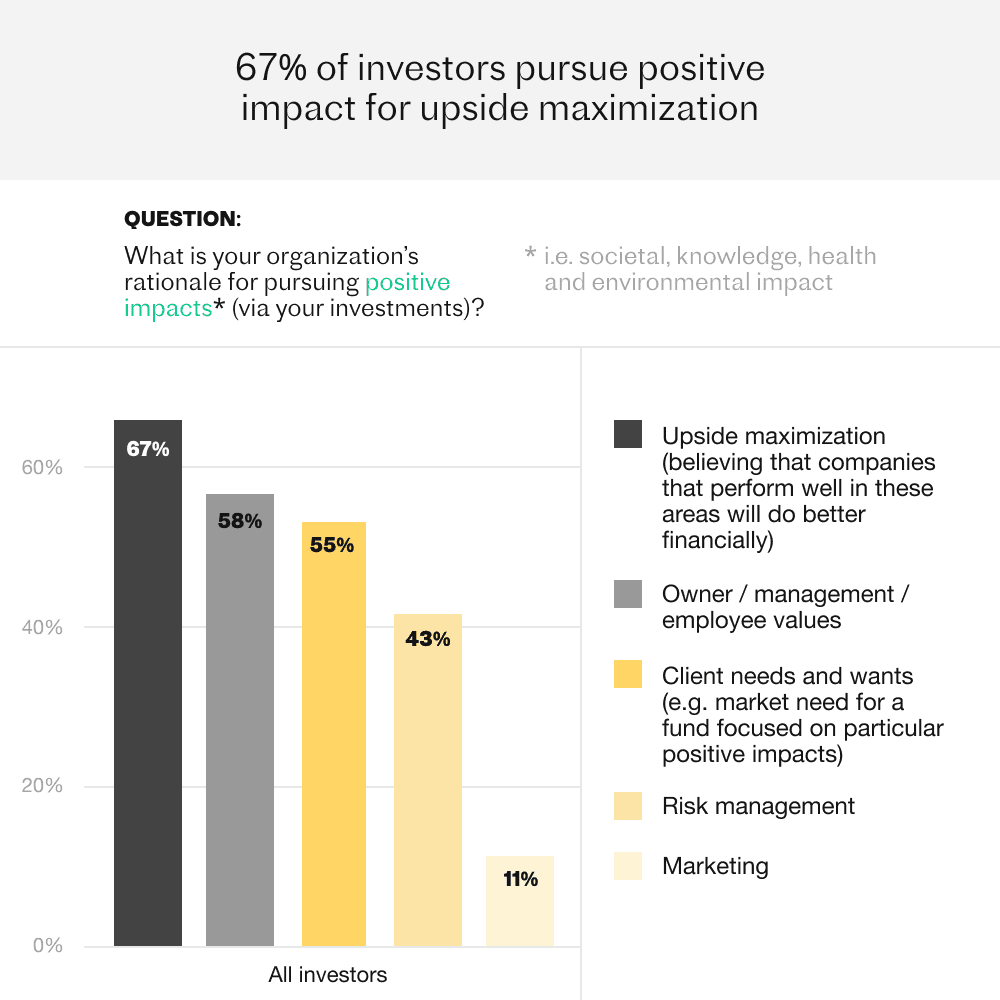Select the dark 67% bar
The height and width of the screenshot is (1000, 1000).
point(148,682)
